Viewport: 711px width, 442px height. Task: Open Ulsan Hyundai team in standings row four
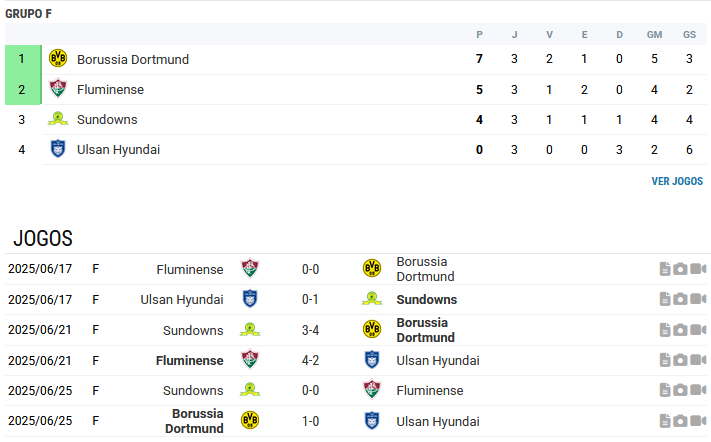click(x=118, y=150)
